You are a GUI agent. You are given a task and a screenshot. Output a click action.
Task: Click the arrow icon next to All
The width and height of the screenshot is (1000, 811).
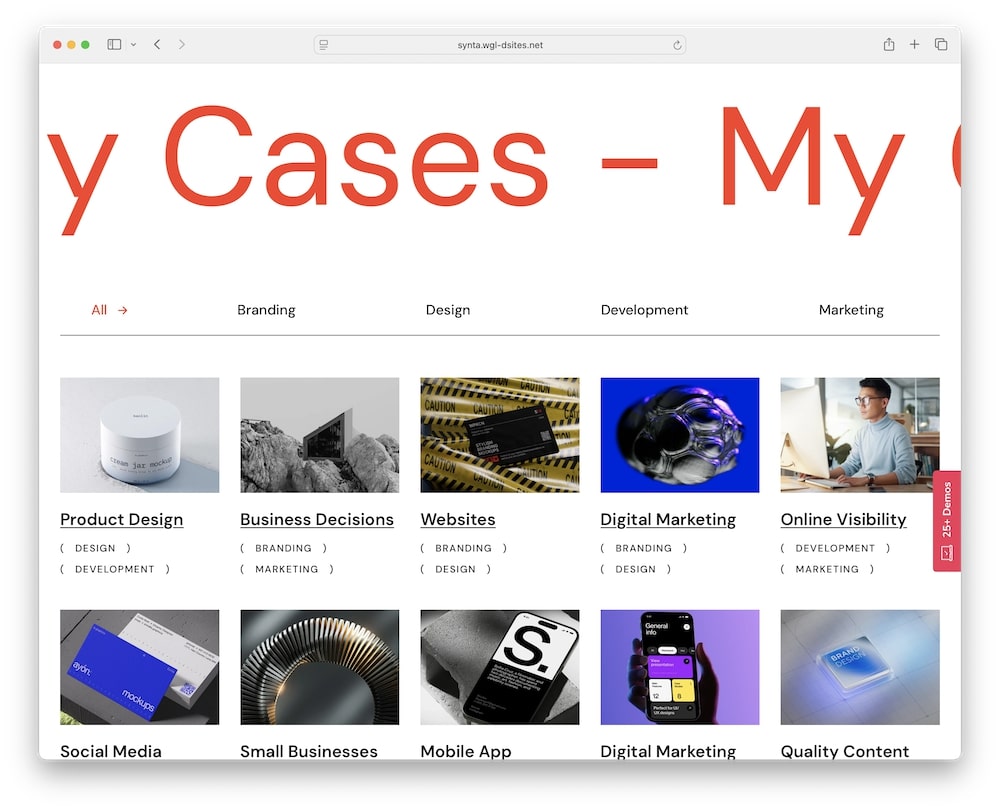(122, 310)
